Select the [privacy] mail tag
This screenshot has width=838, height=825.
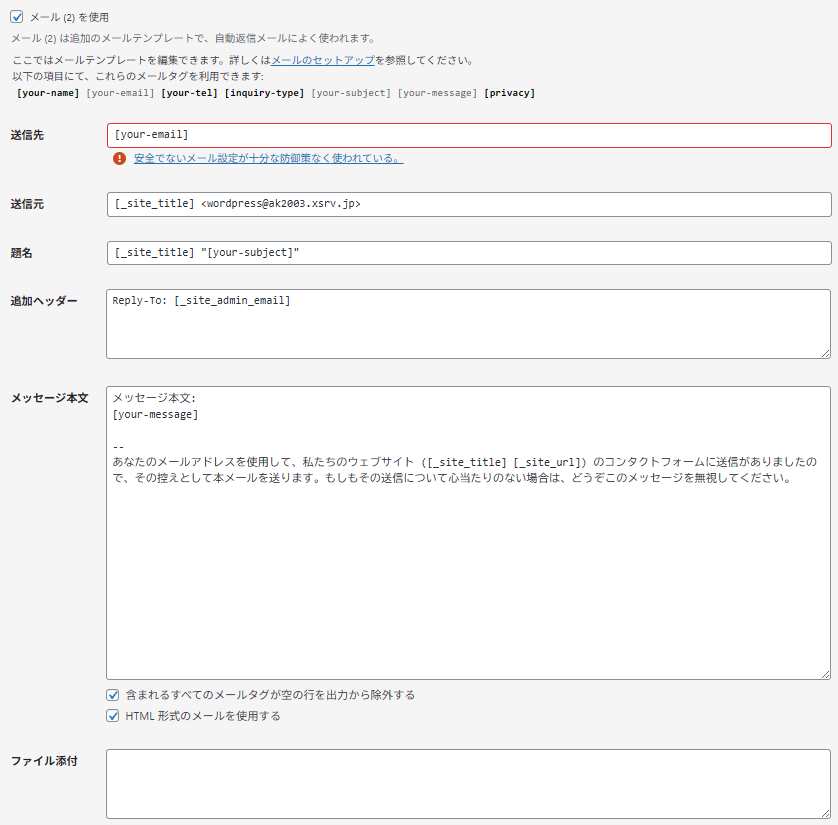click(509, 93)
